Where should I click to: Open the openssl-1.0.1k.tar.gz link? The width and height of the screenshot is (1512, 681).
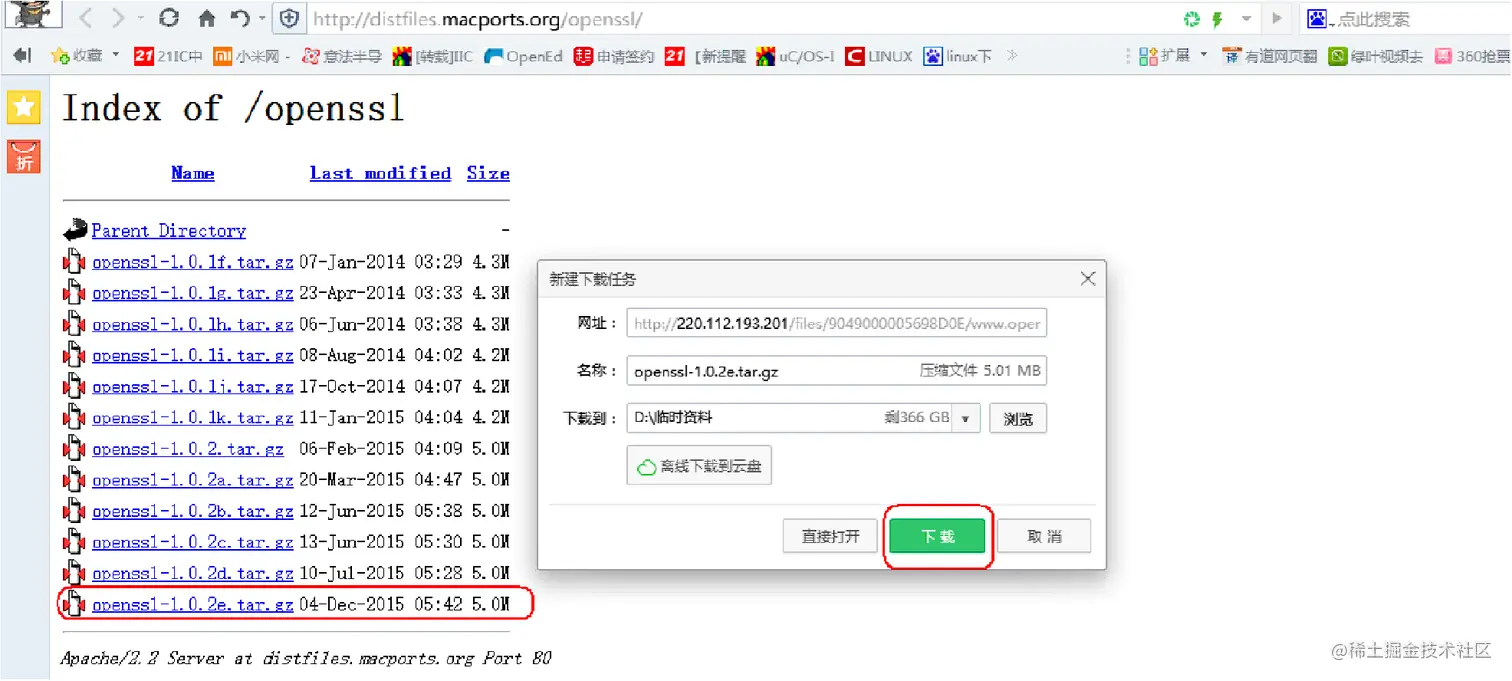[x=193, y=417]
